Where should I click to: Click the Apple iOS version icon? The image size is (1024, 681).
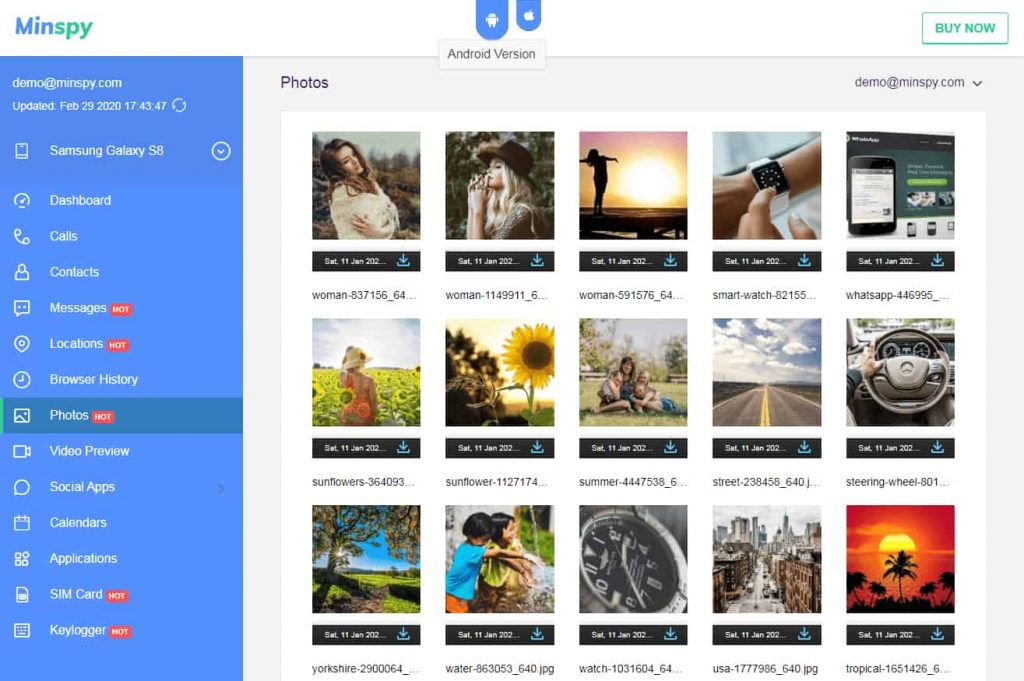[x=529, y=16]
